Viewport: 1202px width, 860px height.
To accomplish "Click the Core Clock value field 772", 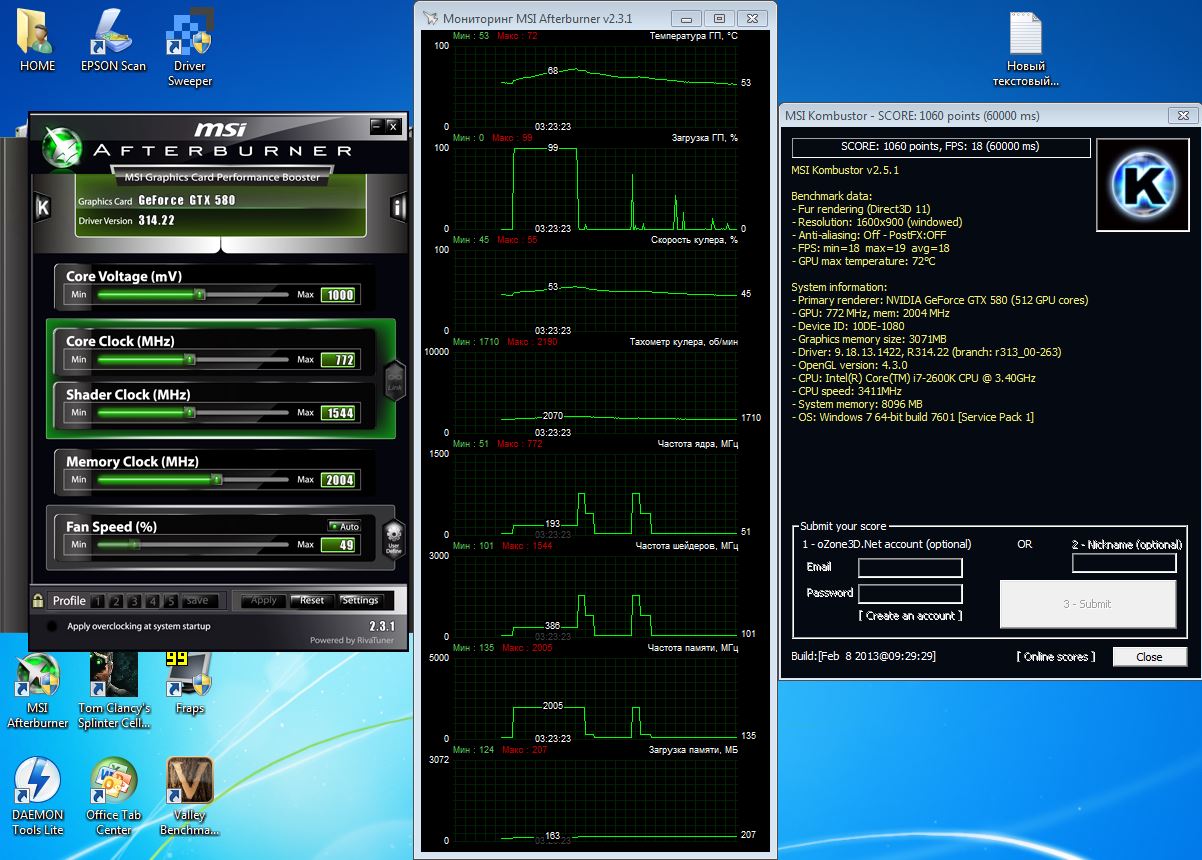I will coord(338,360).
